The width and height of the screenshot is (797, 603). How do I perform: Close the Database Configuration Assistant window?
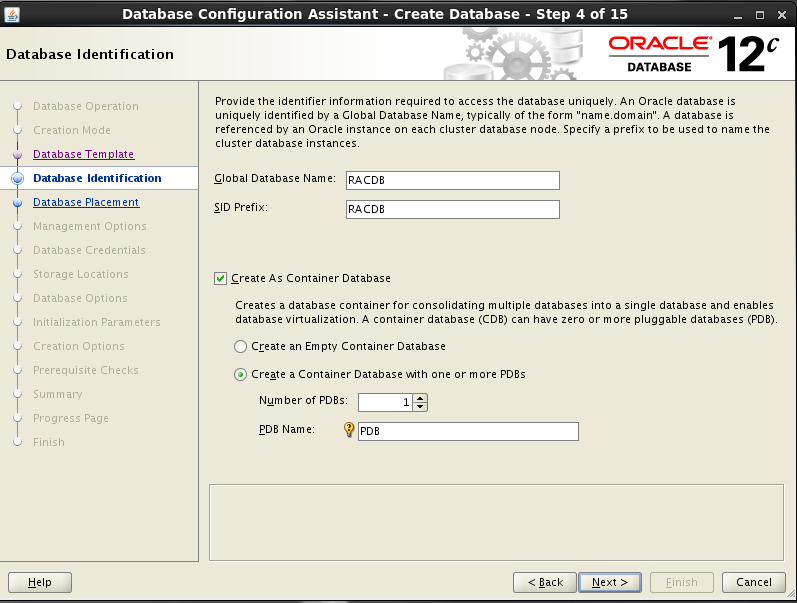pos(782,15)
